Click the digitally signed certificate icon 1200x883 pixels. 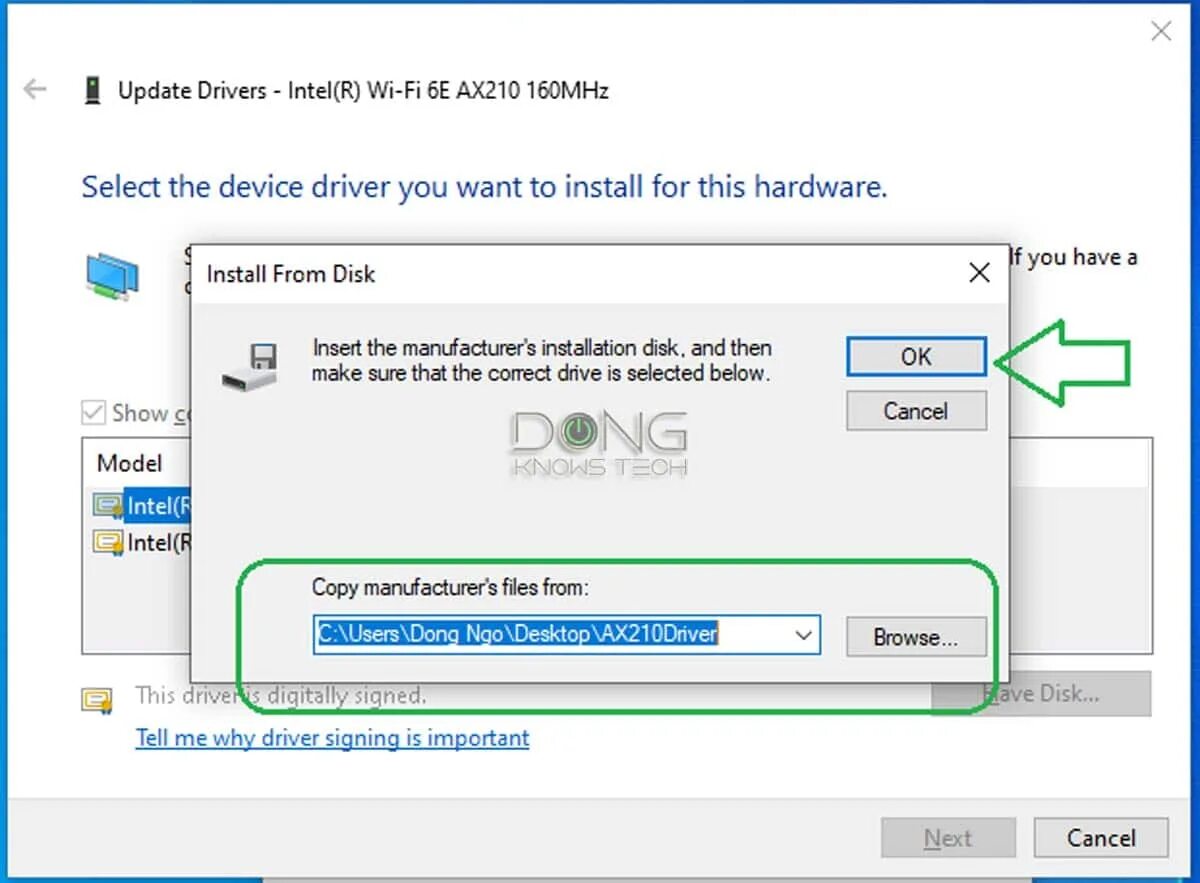pyautogui.click(x=98, y=699)
